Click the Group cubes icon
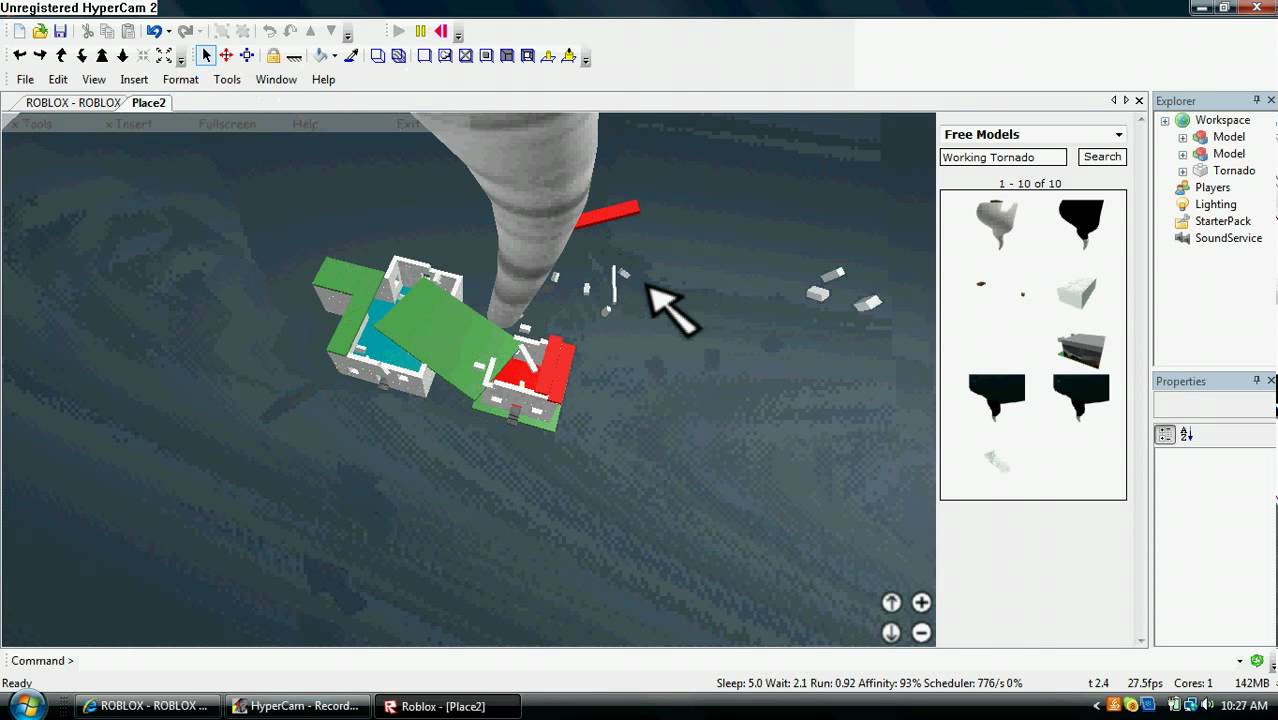The width and height of the screenshot is (1278, 720). click(x=378, y=56)
